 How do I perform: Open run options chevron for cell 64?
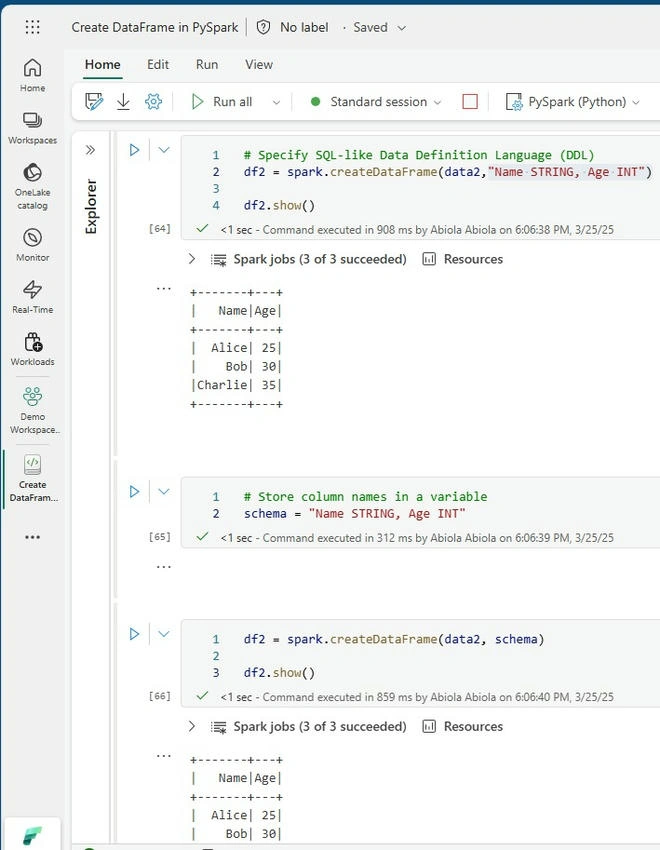point(164,150)
